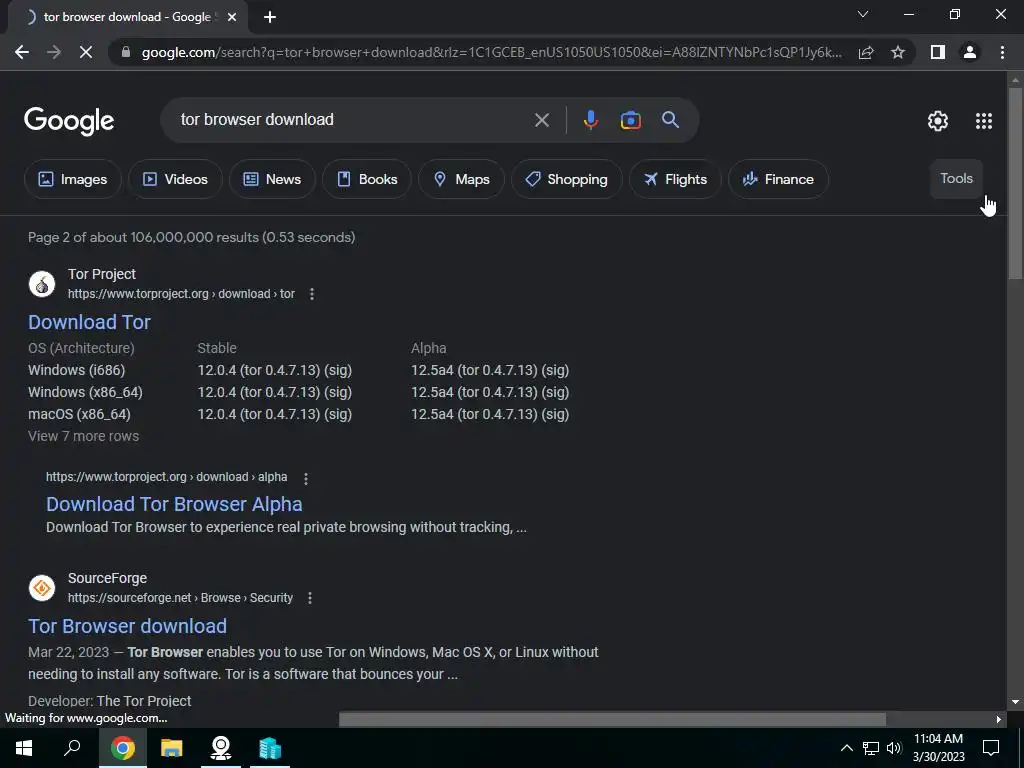Click the horizontal page scrollbar
The height and width of the screenshot is (768, 1024).
[x=612, y=719]
